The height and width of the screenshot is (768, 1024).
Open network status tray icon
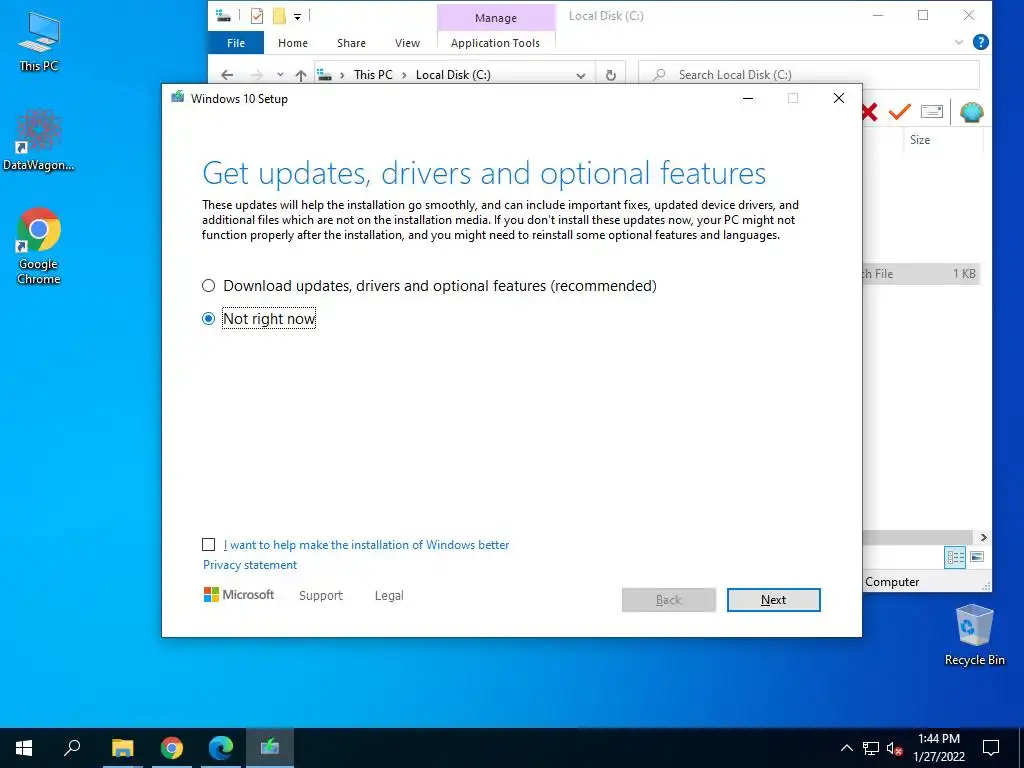(871, 748)
